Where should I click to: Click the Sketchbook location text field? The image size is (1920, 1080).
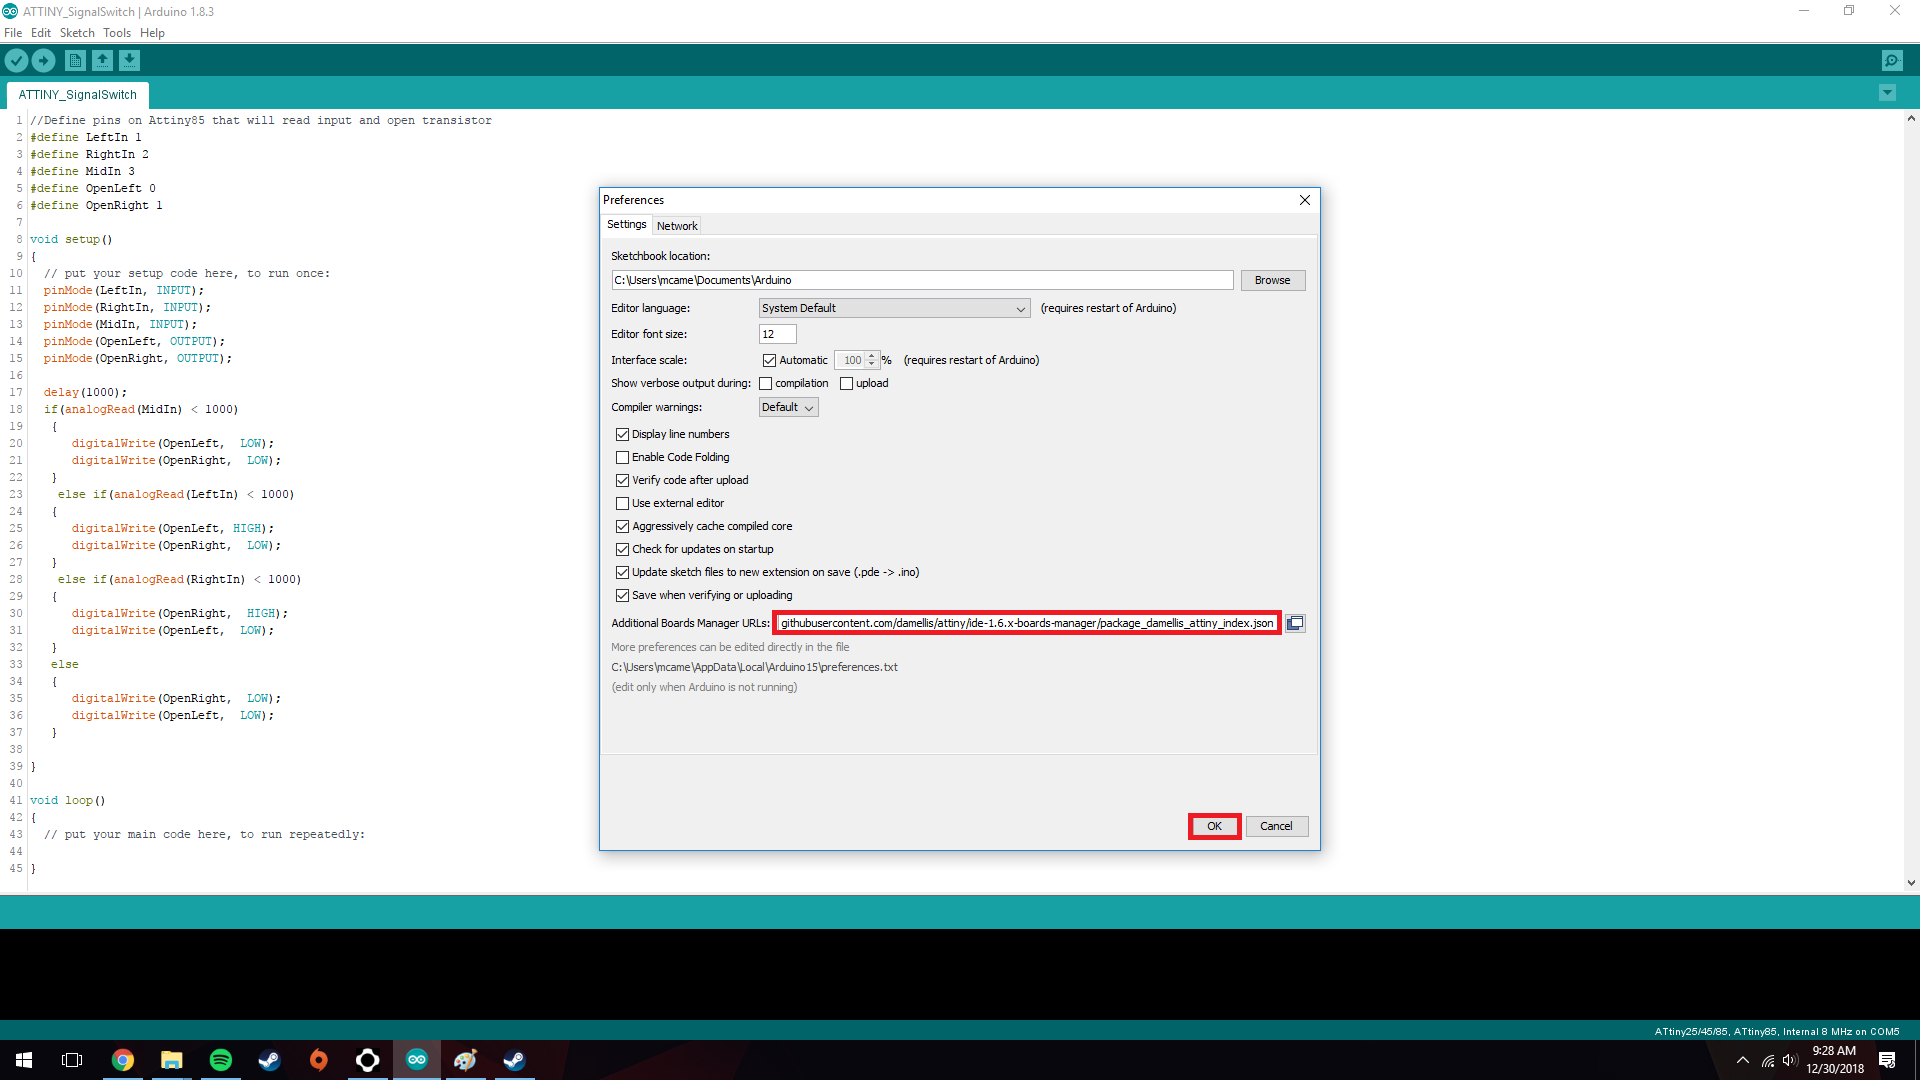point(922,280)
